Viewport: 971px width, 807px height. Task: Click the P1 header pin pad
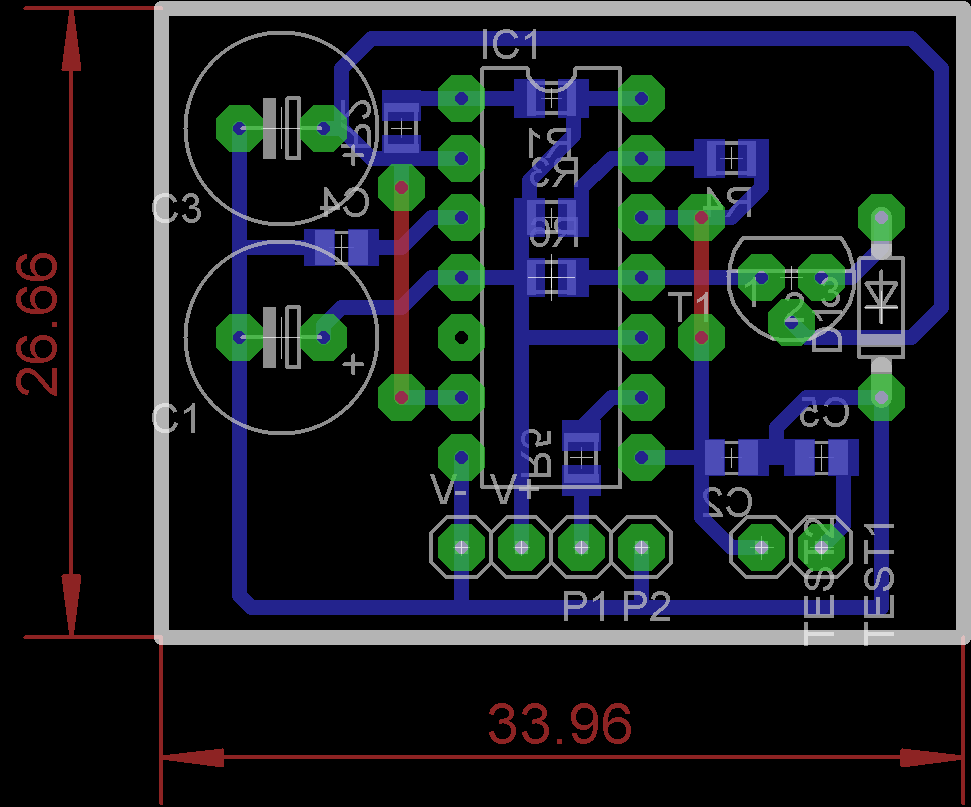pos(581,547)
